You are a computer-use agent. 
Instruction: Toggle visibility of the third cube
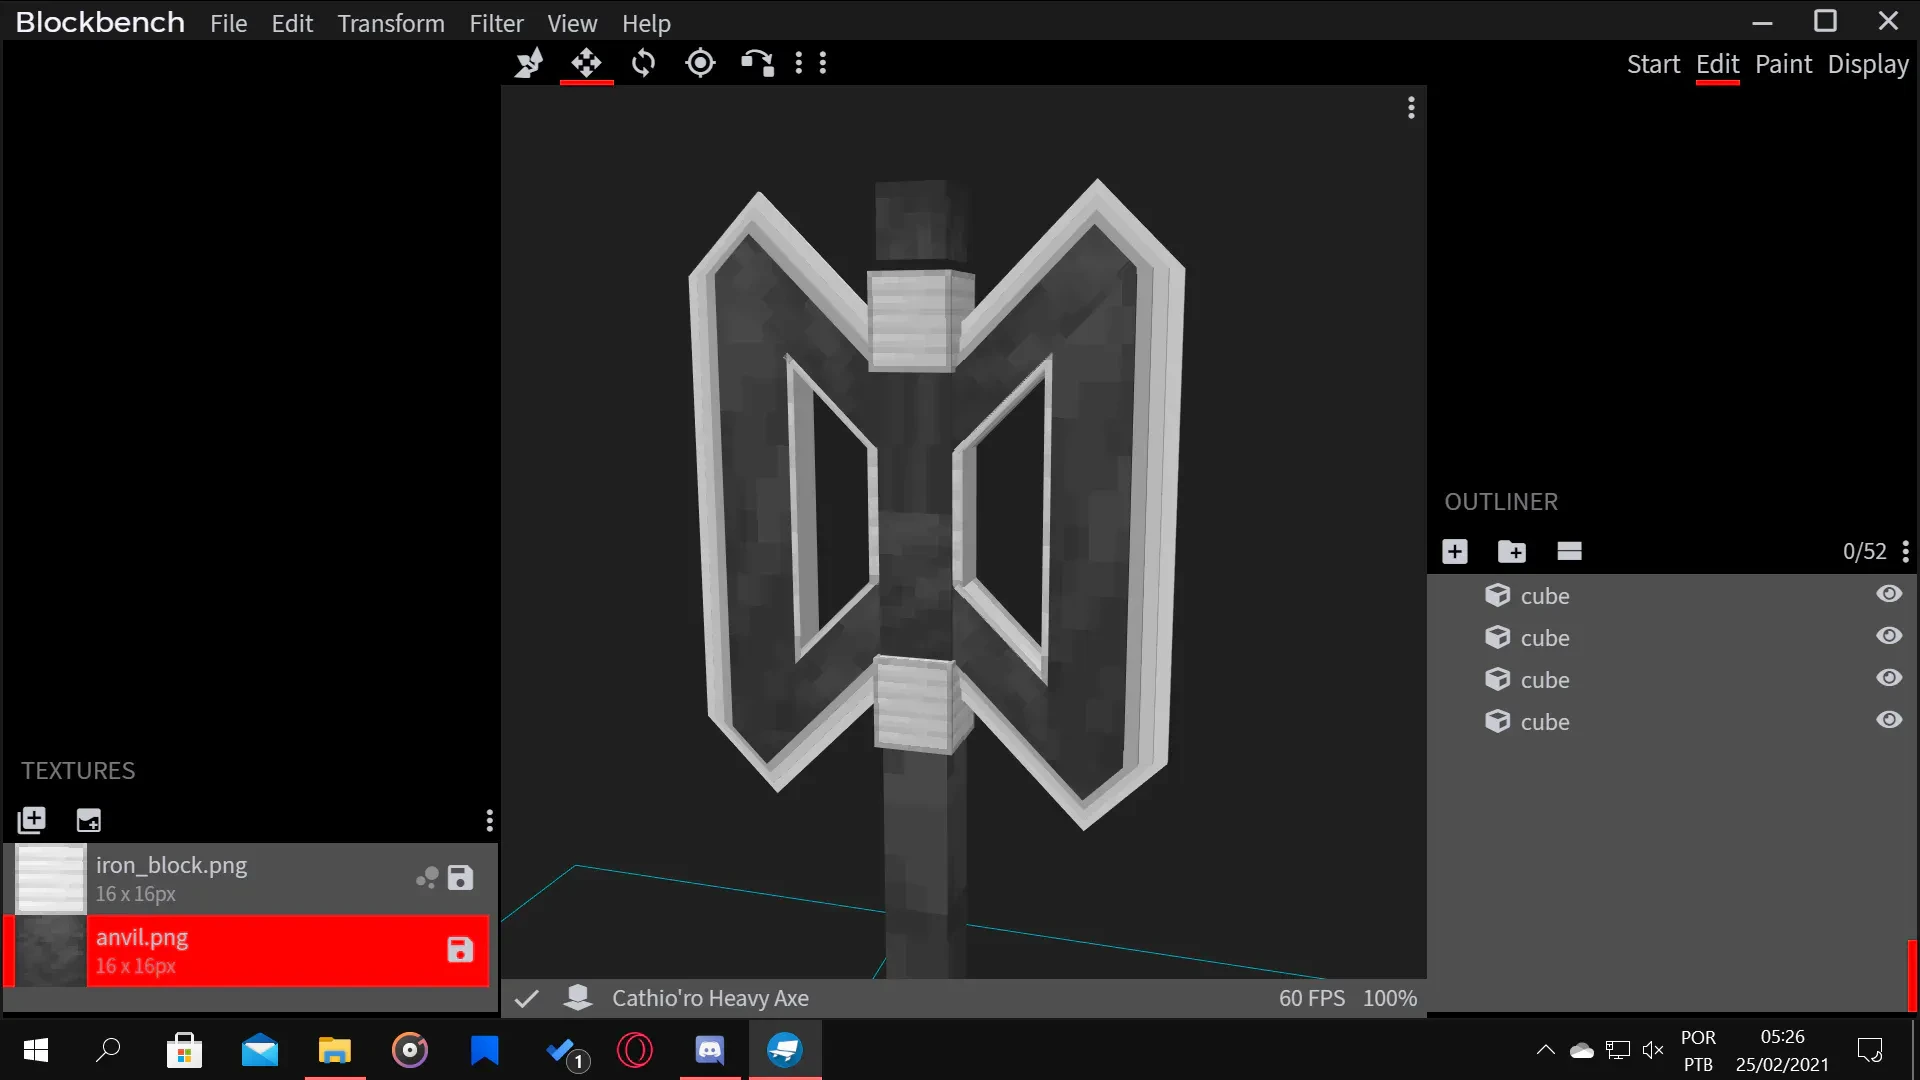point(1889,678)
